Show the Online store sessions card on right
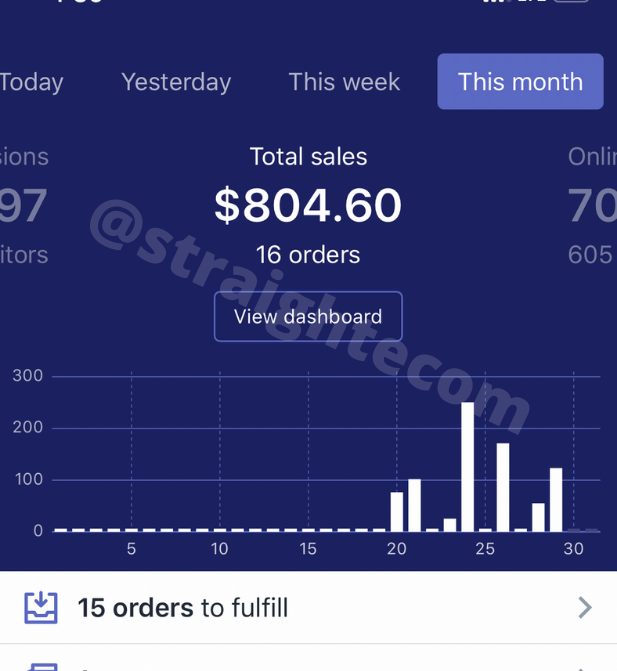 point(592,205)
